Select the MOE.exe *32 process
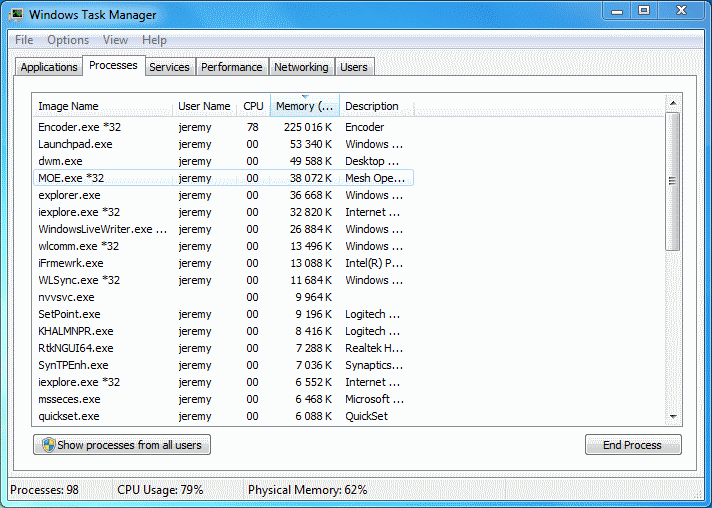This screenshot has height=508, width=712. click(x=223, y=178)
